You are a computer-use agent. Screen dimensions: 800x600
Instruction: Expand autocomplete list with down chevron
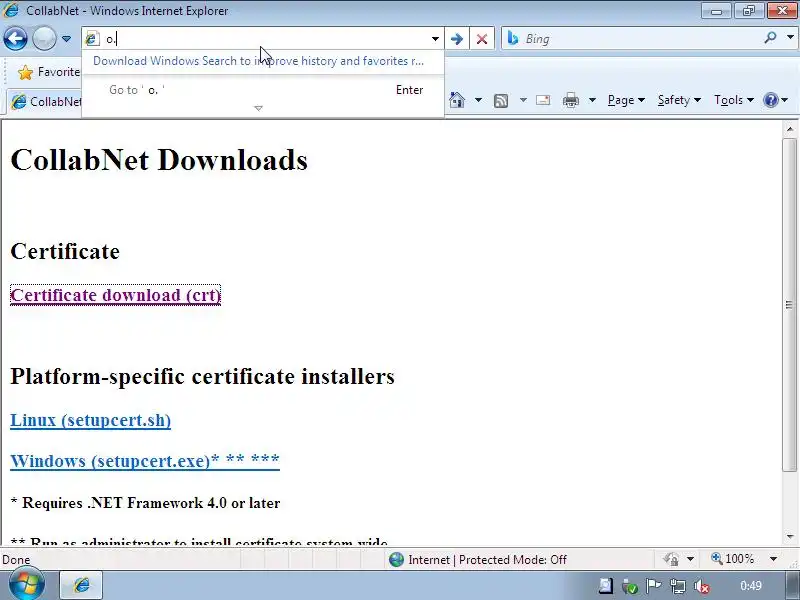coord(259,108)
